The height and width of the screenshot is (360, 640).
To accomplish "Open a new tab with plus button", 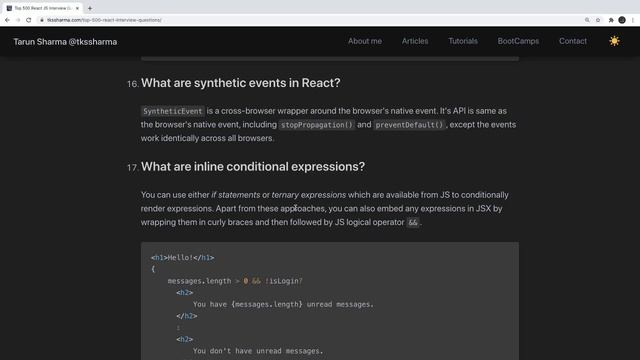I will [x=90, y=8].
